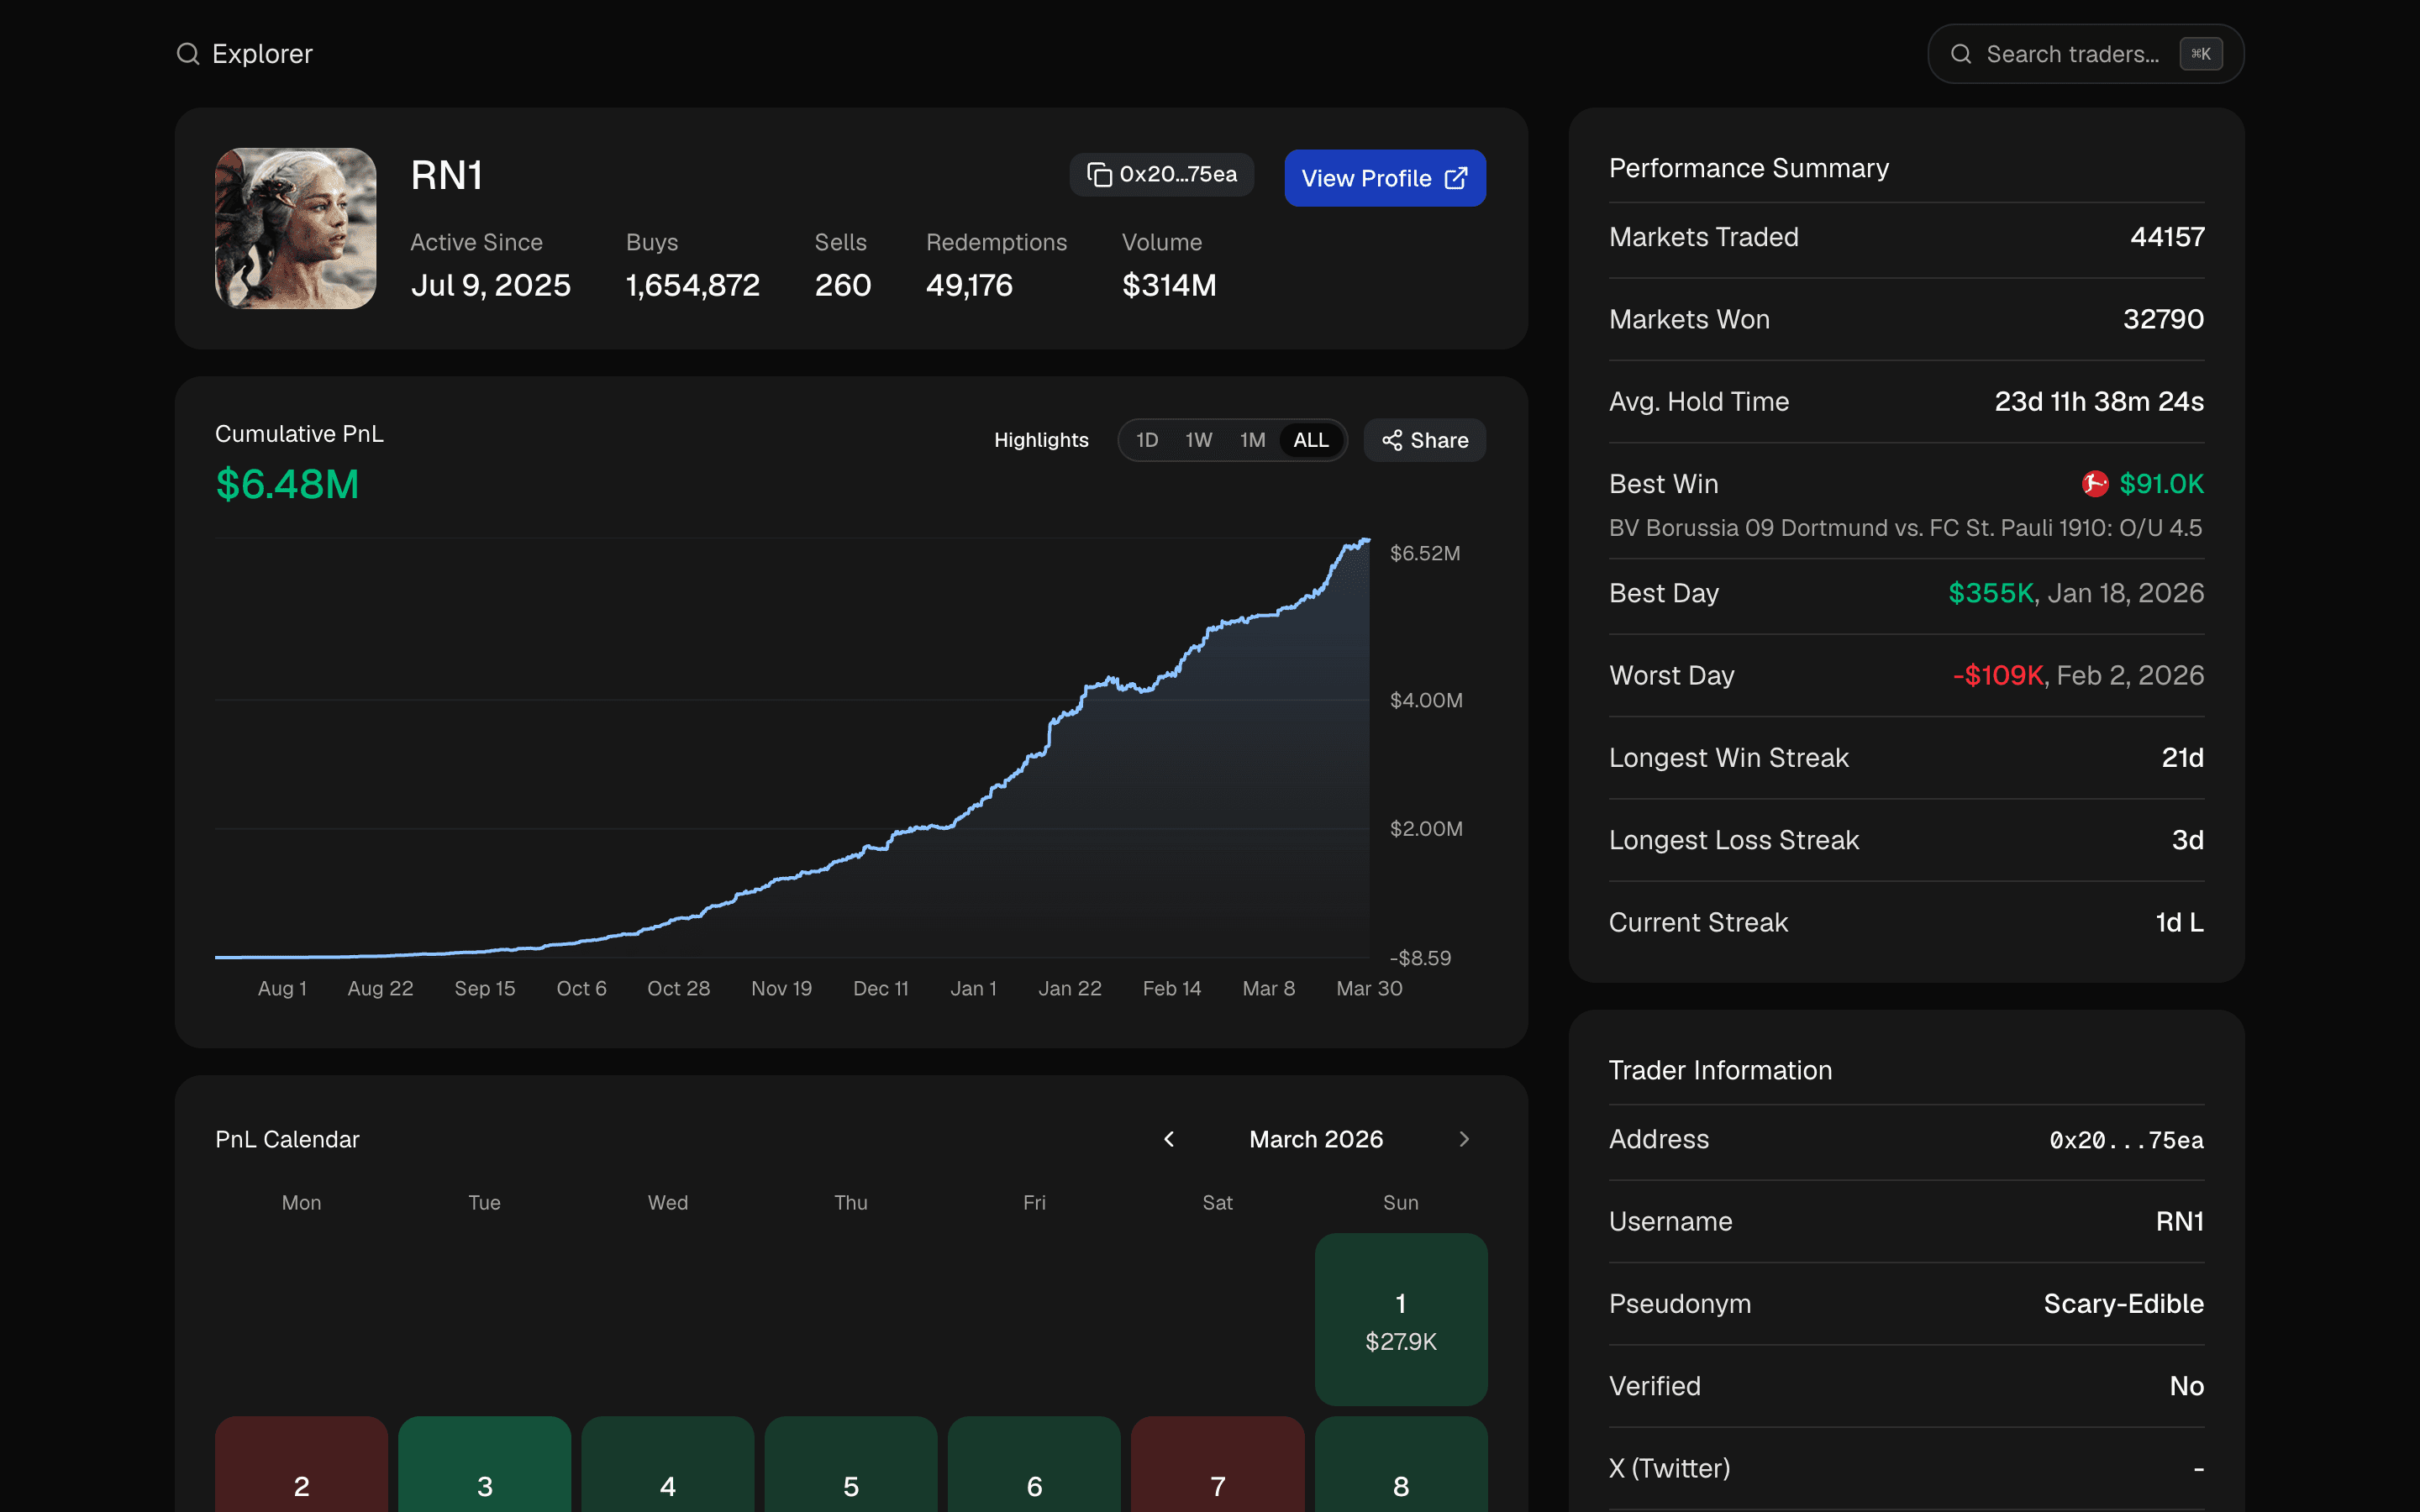Viewport: 2420px width, 1512px height.
Task: Select the 1D time range
Action: pos(1146,439)
